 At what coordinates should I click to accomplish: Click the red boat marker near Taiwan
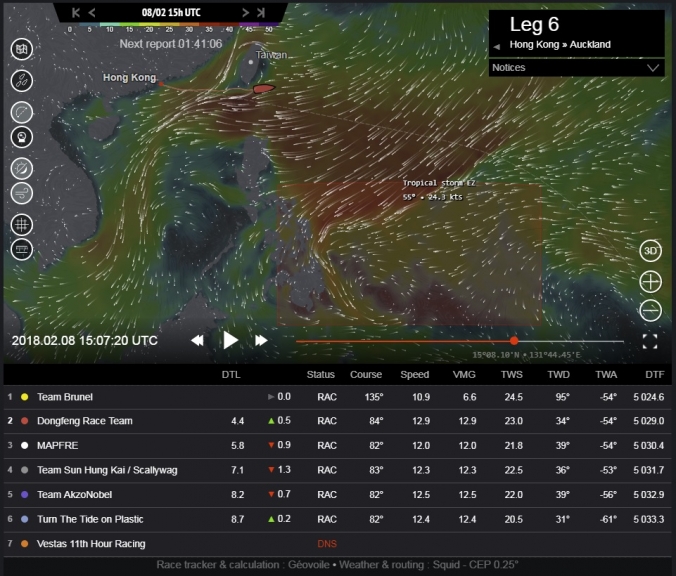pyautogui.click(x=263, y=89)
